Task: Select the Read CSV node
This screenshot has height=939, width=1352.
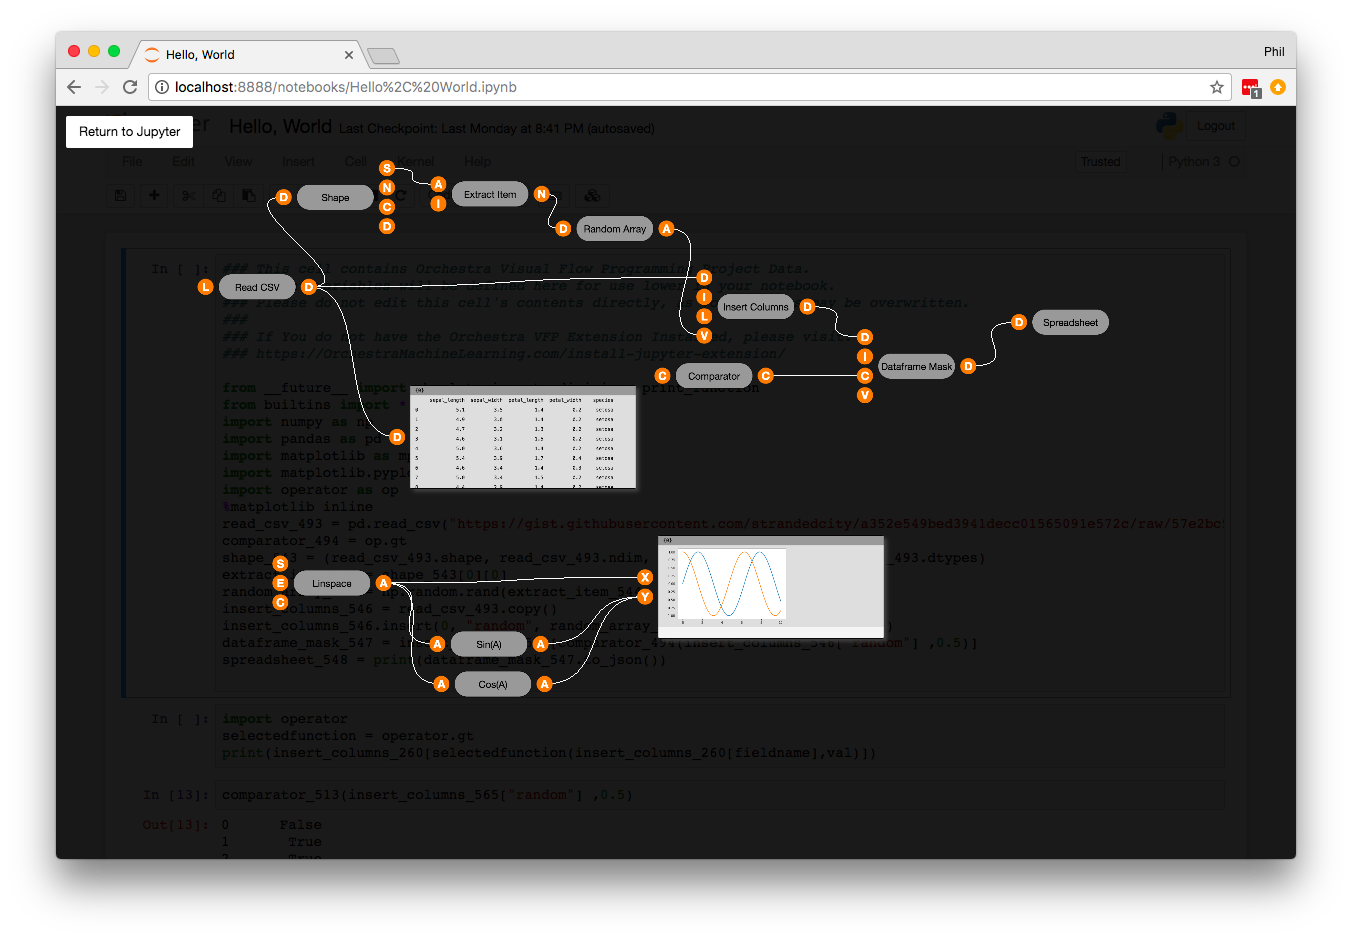Action: (x=257, y=287)
